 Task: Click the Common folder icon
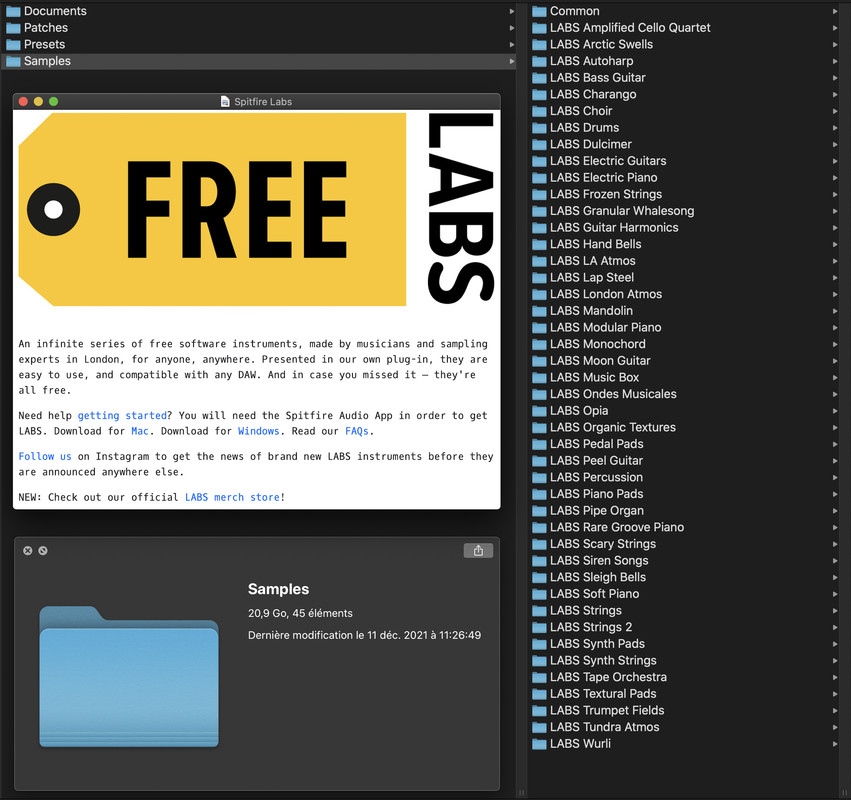539,11
